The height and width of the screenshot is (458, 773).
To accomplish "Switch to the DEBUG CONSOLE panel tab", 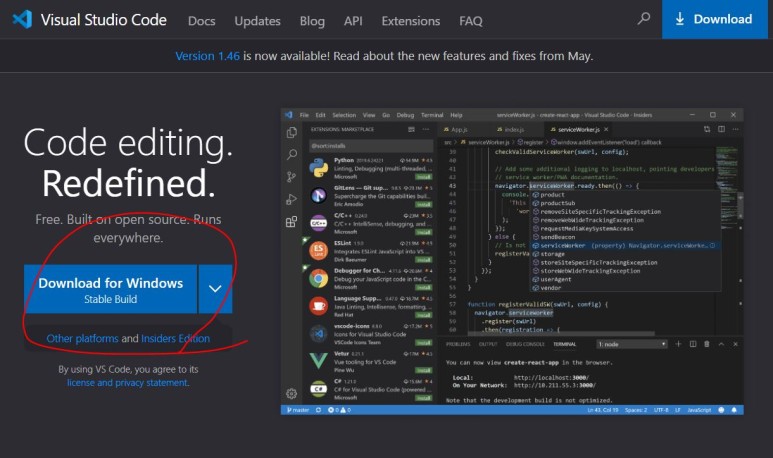I will pos(525,344).
